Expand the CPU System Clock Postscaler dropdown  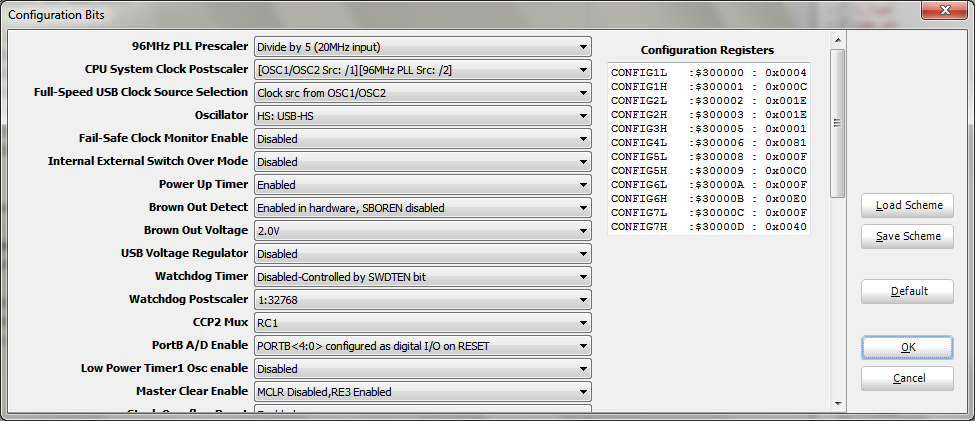point(422,70)
